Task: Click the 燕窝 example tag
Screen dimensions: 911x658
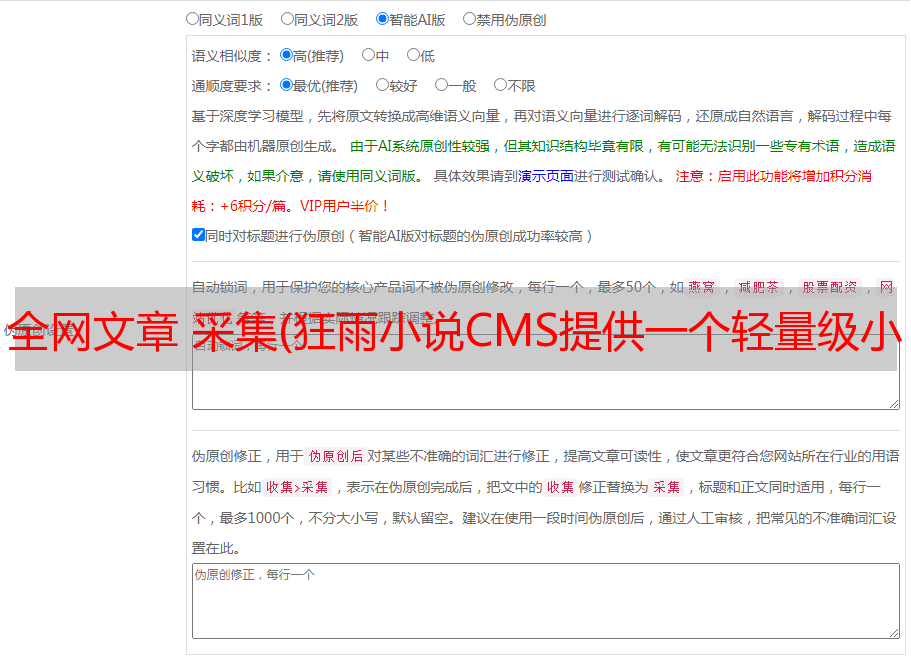Action: click(702, 287)
